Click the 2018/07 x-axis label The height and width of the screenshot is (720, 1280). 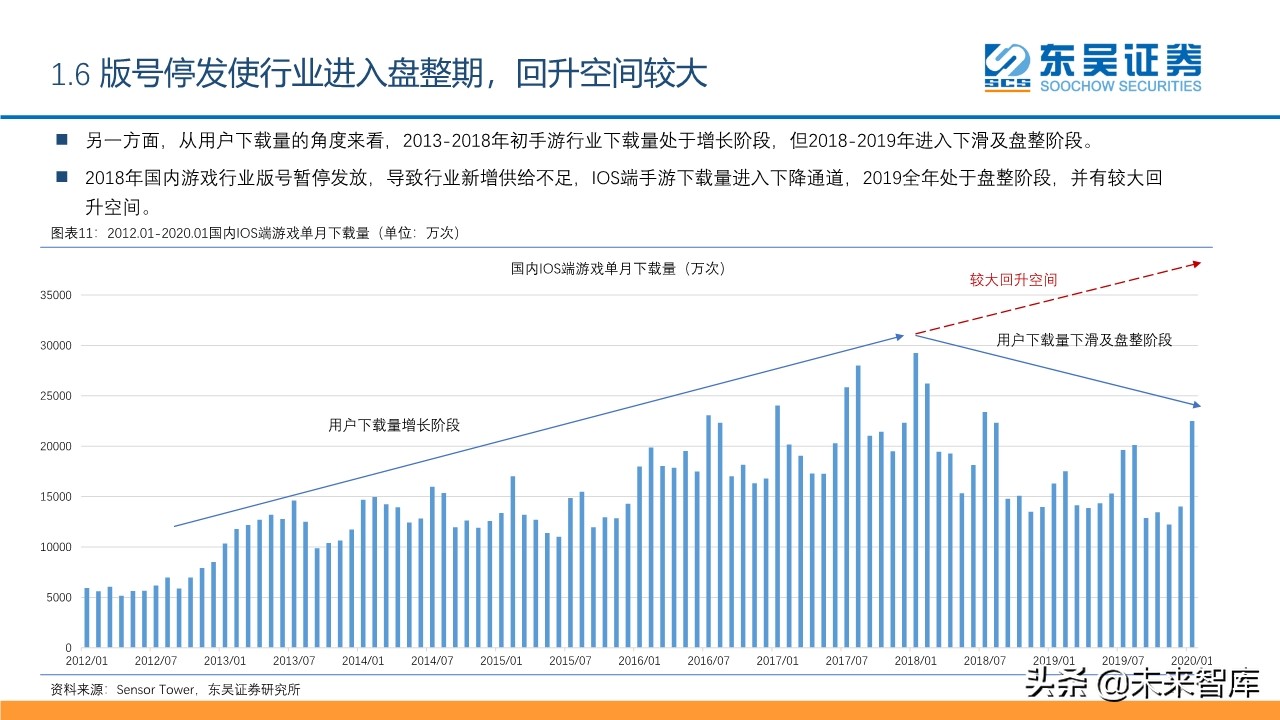[984, 661]
